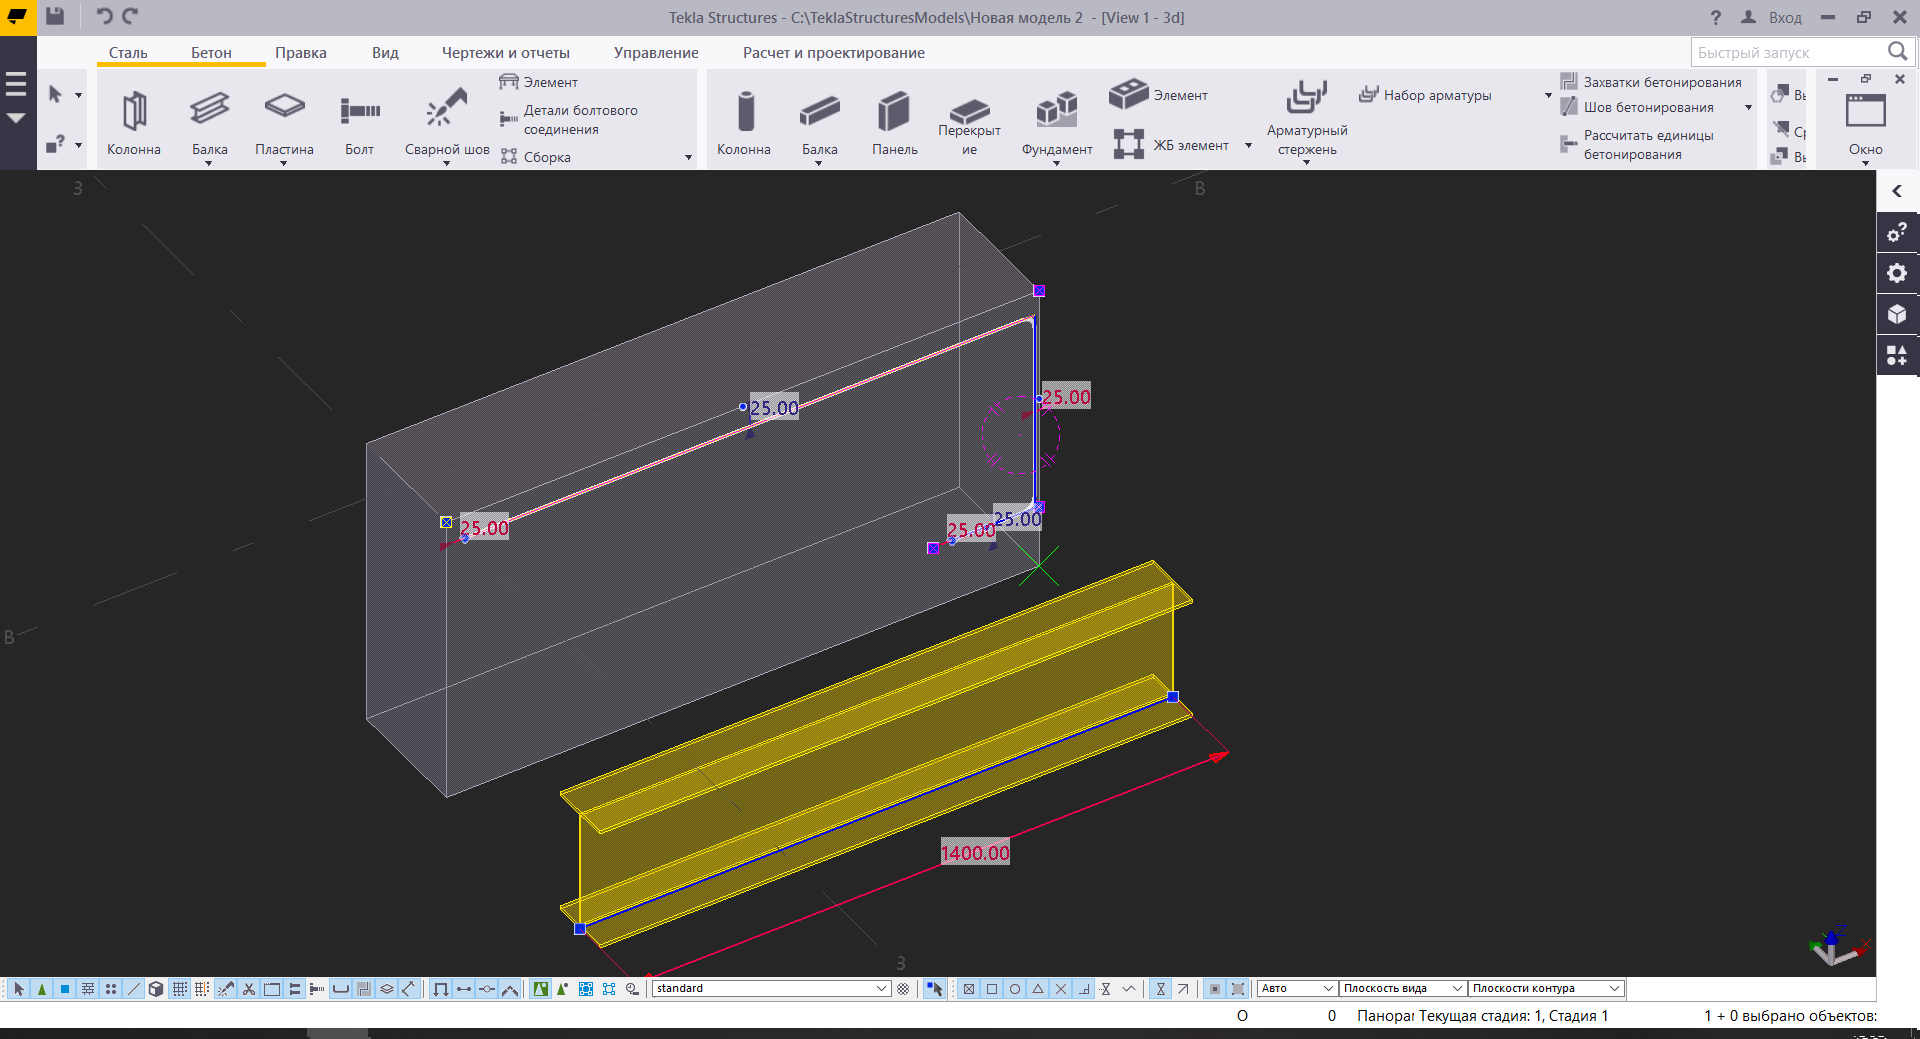This screenshot has height=1039, width=1920.
Task: Click the Арматурный стержень rebar icon
Action: [1306, 98]
